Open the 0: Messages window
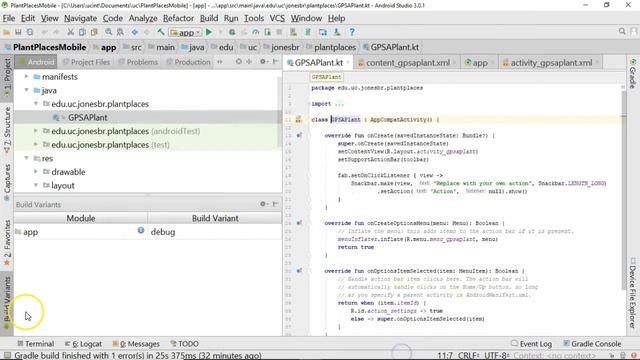This screenshot has width=640, height=360. tap(136, 344)
